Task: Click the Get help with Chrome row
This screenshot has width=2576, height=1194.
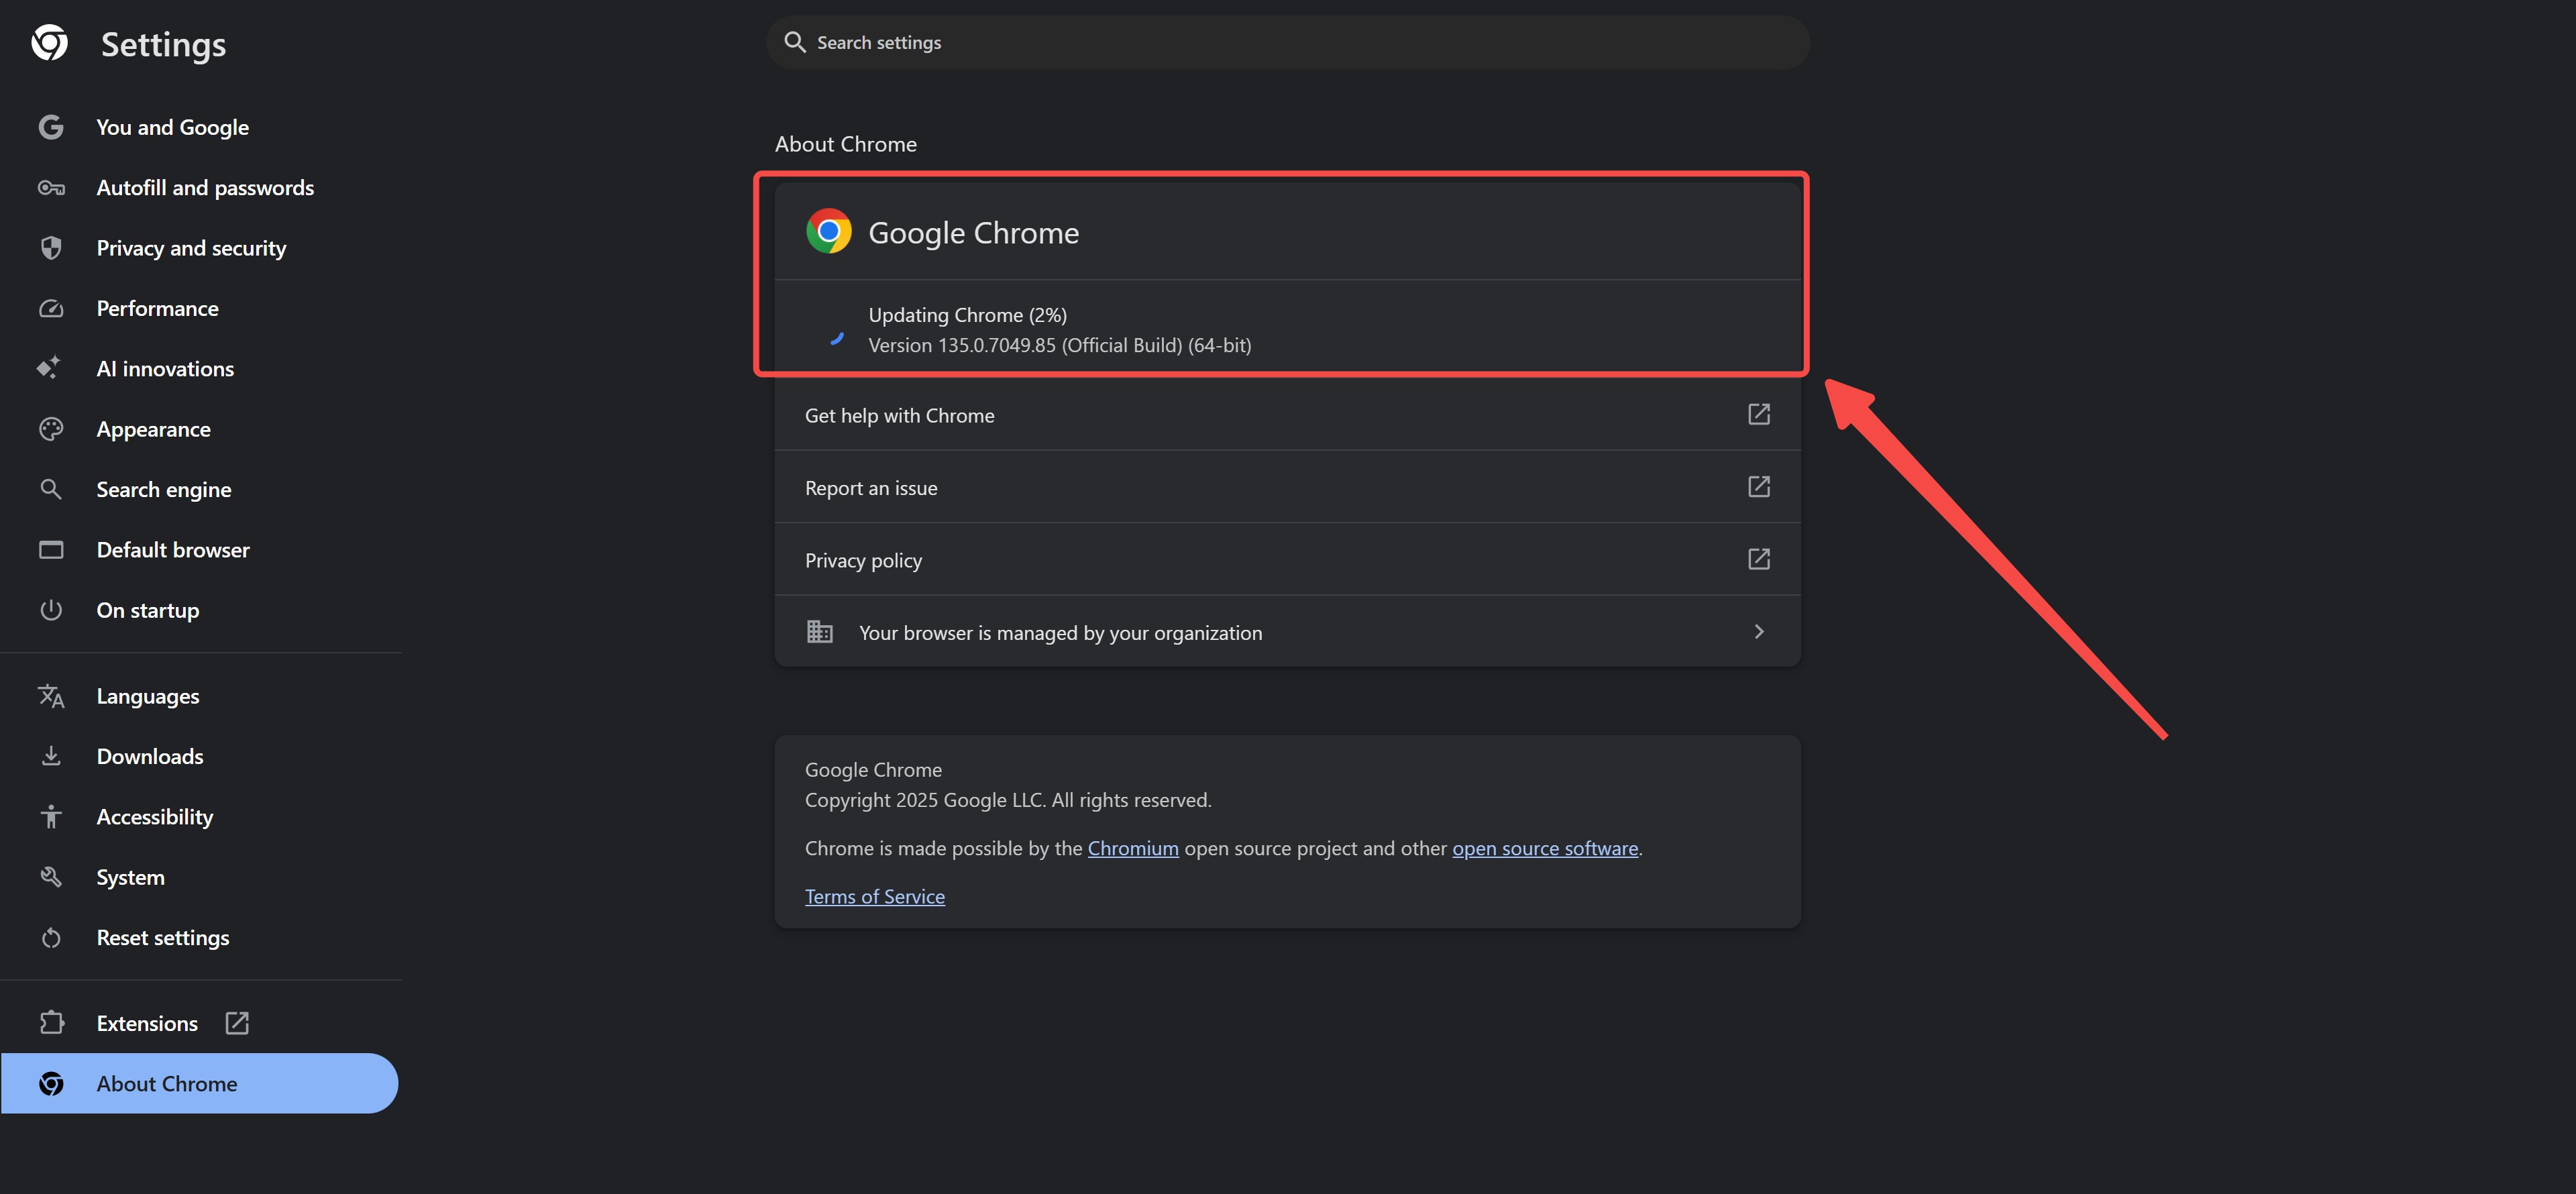Action: point(1288,414)
